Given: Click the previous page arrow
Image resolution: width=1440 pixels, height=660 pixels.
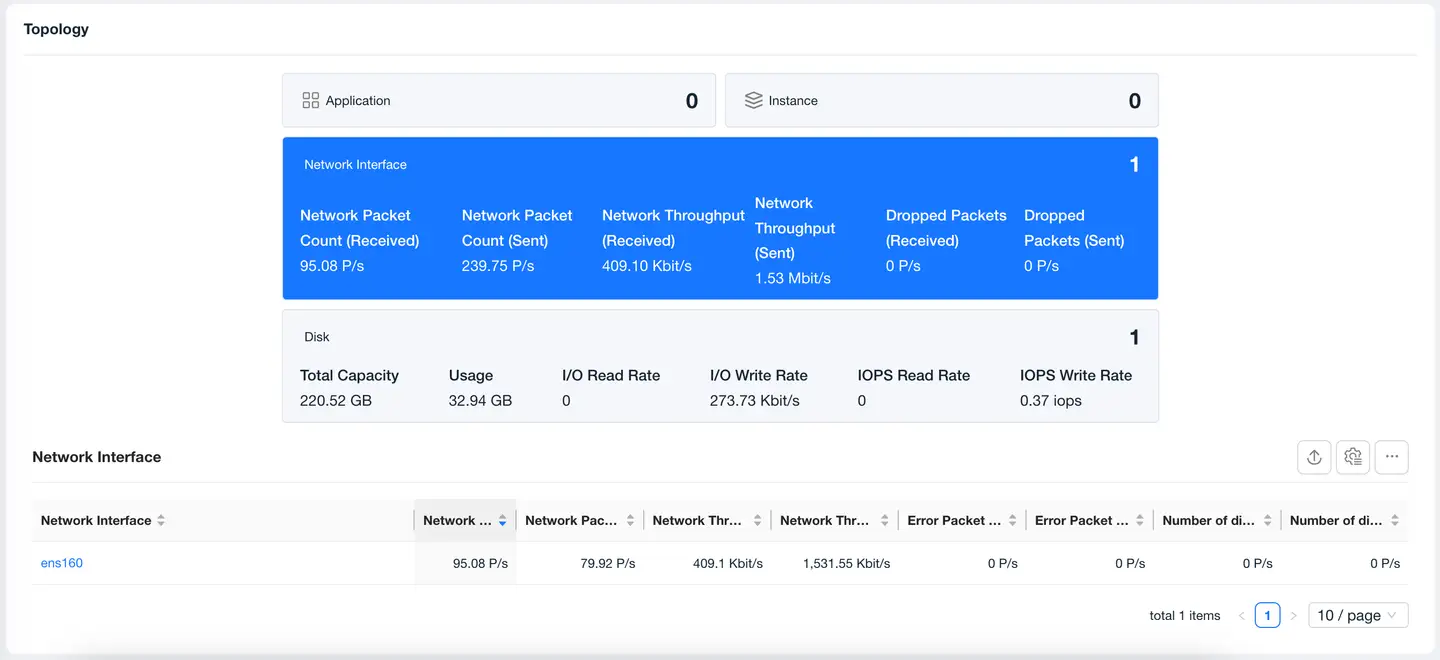Looking at the screenshot, I should pos(1242,616).
